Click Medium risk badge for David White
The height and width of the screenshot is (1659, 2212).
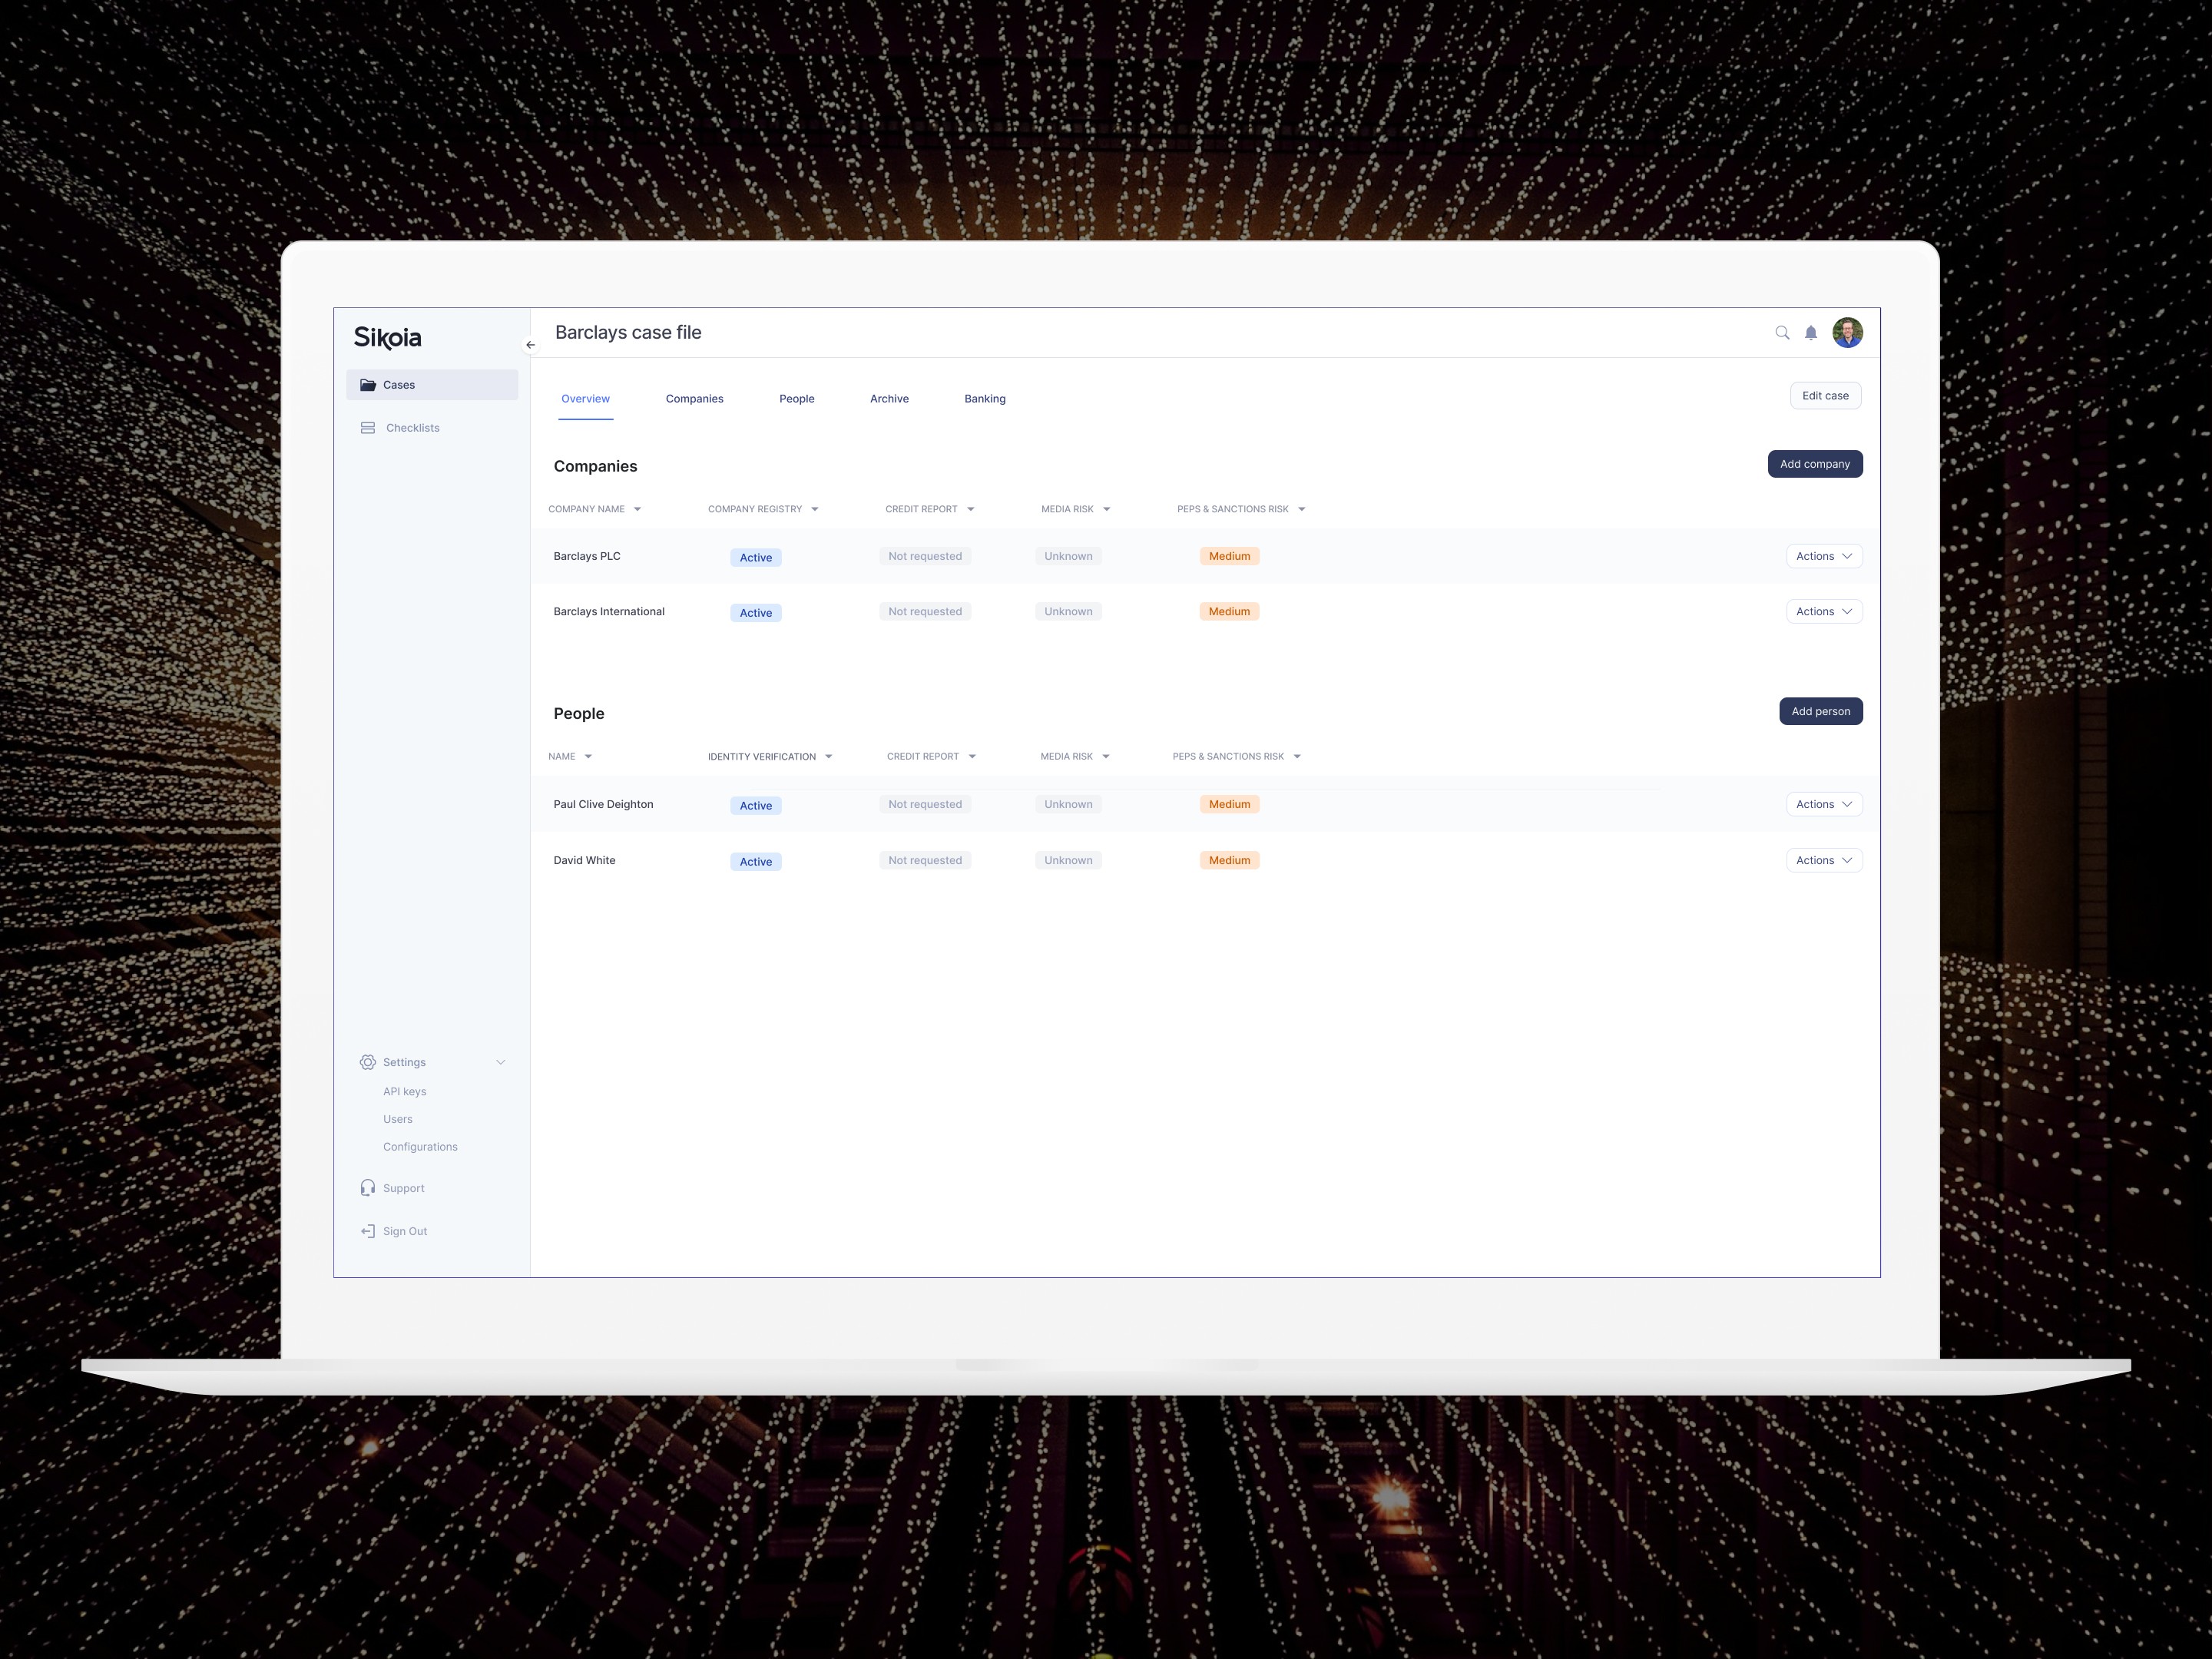click(x=1229, y=861)
